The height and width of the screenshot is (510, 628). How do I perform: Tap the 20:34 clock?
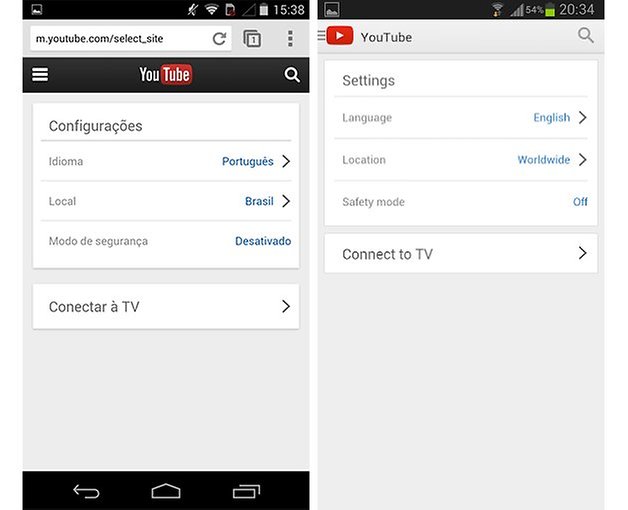577,9
